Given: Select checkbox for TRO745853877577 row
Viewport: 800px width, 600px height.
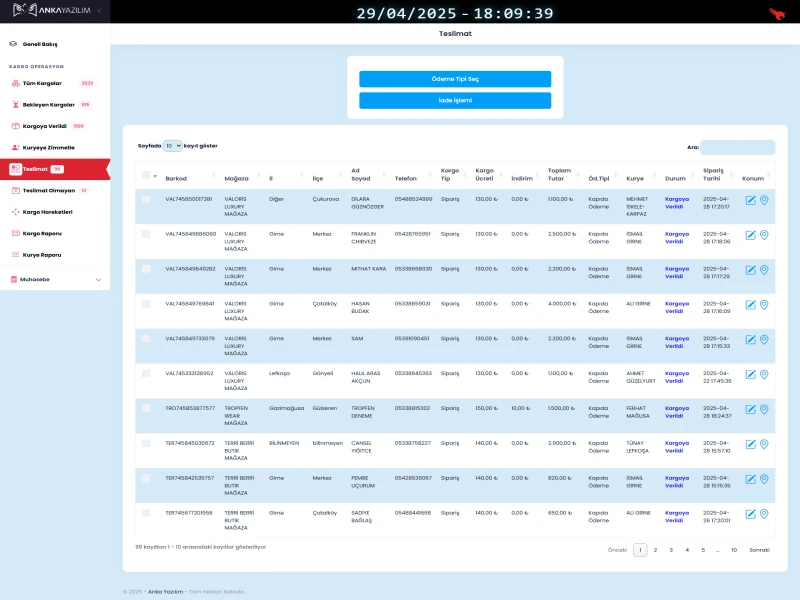Looking at the screenshot, I should (146, 408).
